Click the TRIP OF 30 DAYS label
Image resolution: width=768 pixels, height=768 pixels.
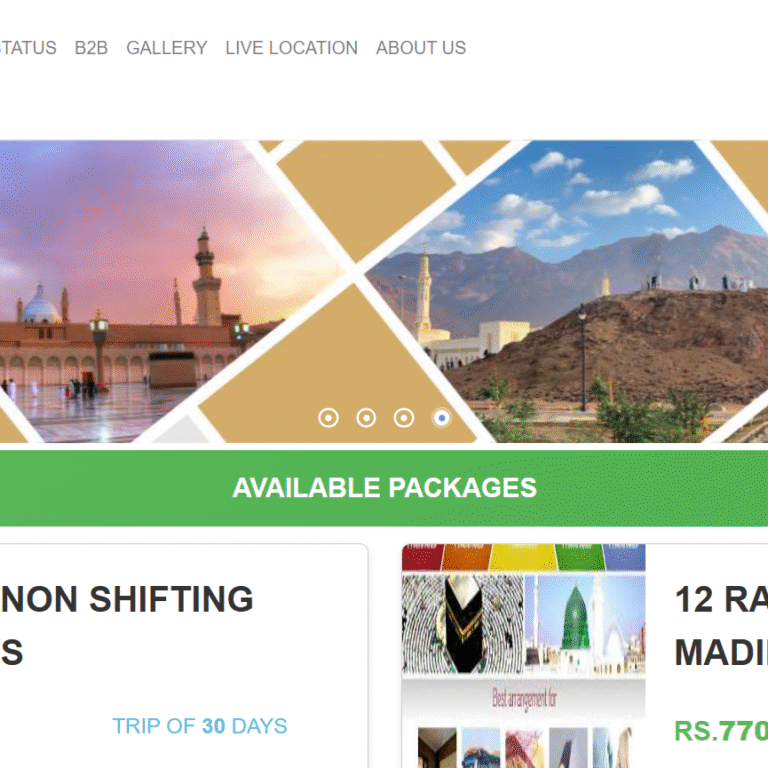tap(200, 726)
